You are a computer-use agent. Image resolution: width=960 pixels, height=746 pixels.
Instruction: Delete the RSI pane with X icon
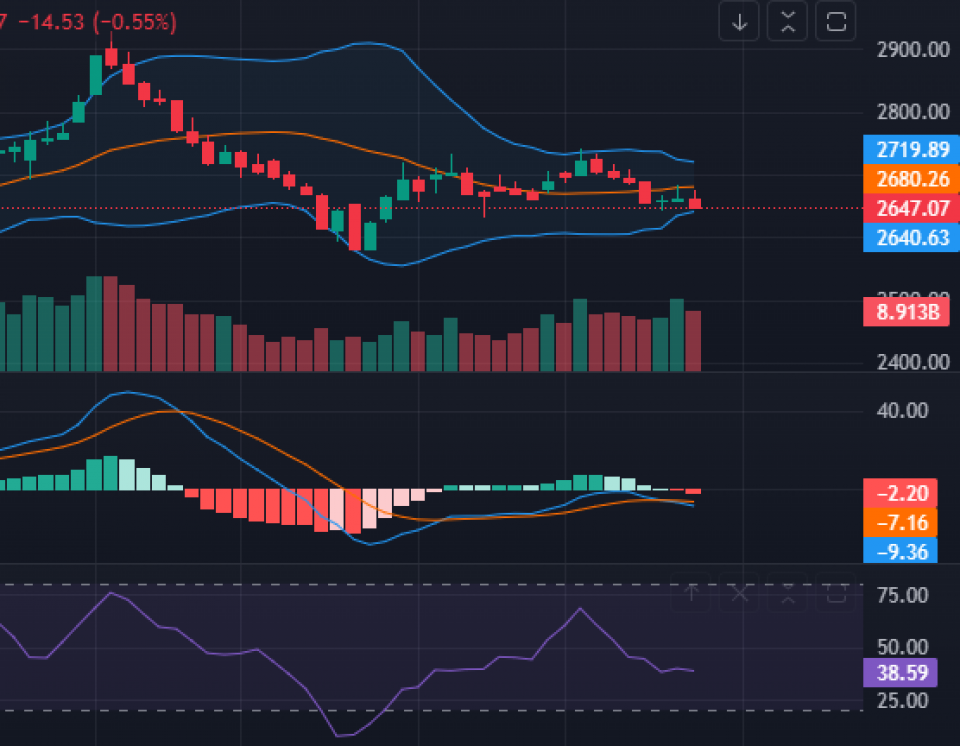pos(740,593)
